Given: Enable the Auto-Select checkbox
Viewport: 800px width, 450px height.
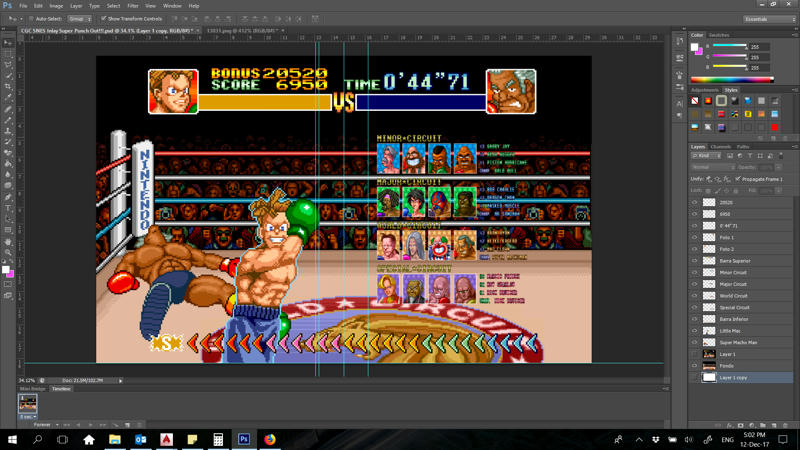Looking at the screenshot, I should (x=31, y=18).
